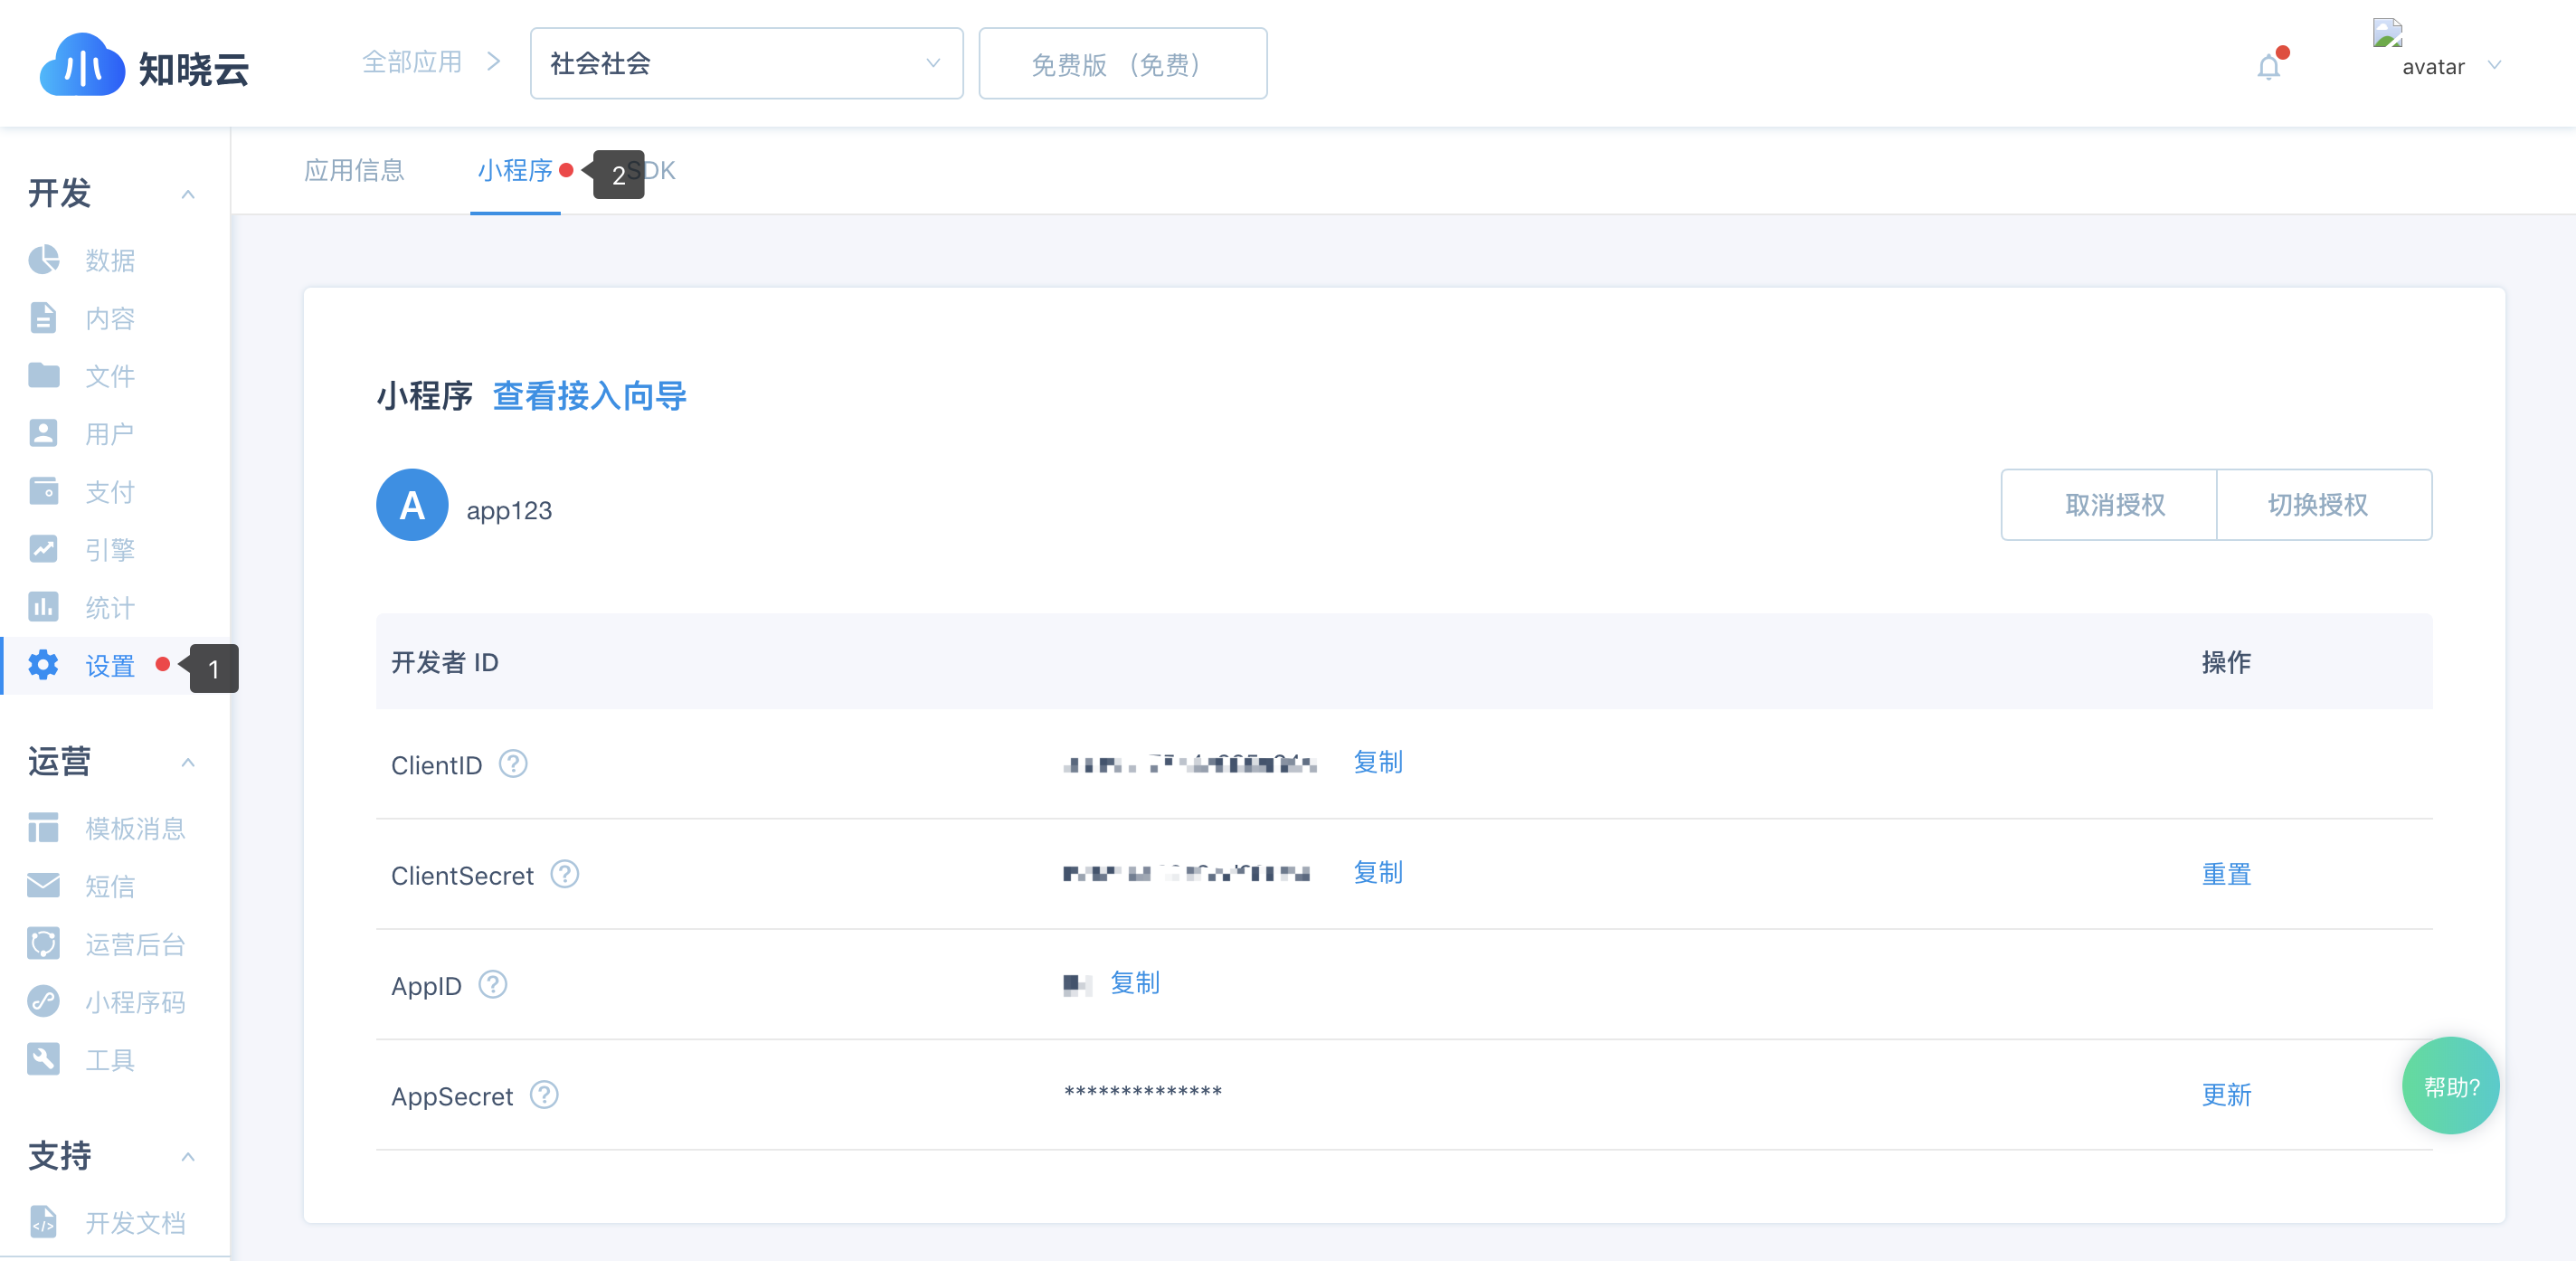Screen dimensions: 2576x1261
Task: Click the ClientID help question mark
Action: (x=513, y=764)
